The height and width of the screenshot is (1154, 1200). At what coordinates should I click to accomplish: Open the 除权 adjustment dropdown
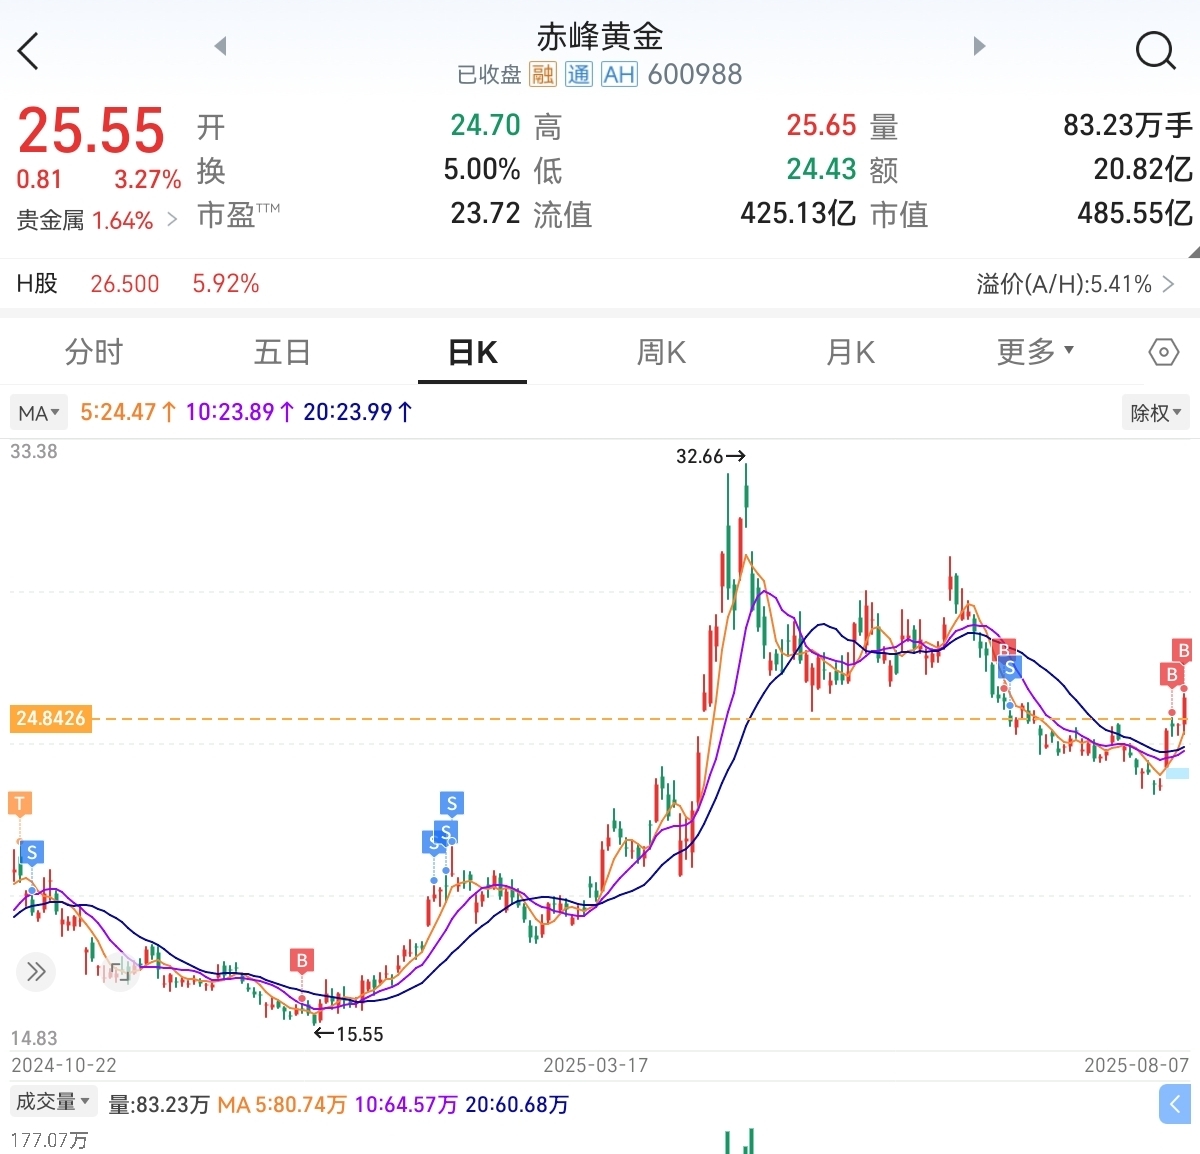[1156, 412]
